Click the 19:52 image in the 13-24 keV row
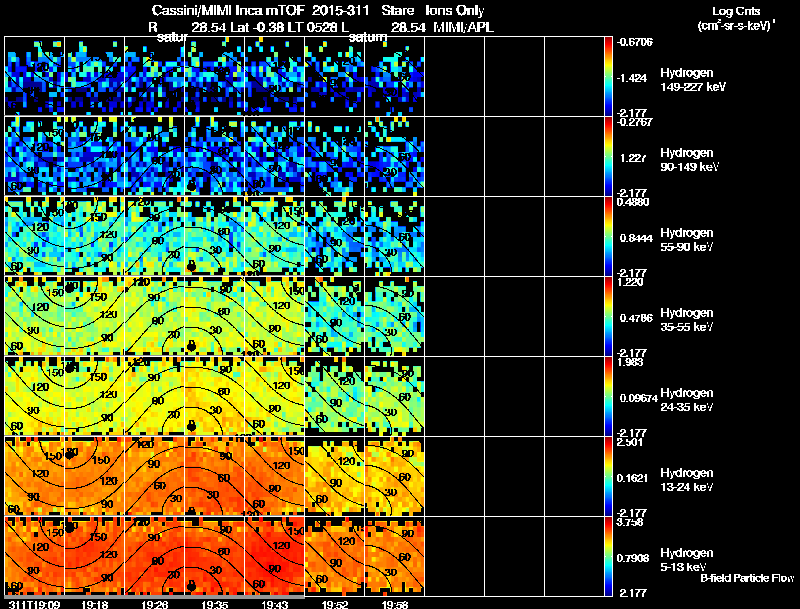The height and width of the screenshot is (609, 800). pos(335,476)
